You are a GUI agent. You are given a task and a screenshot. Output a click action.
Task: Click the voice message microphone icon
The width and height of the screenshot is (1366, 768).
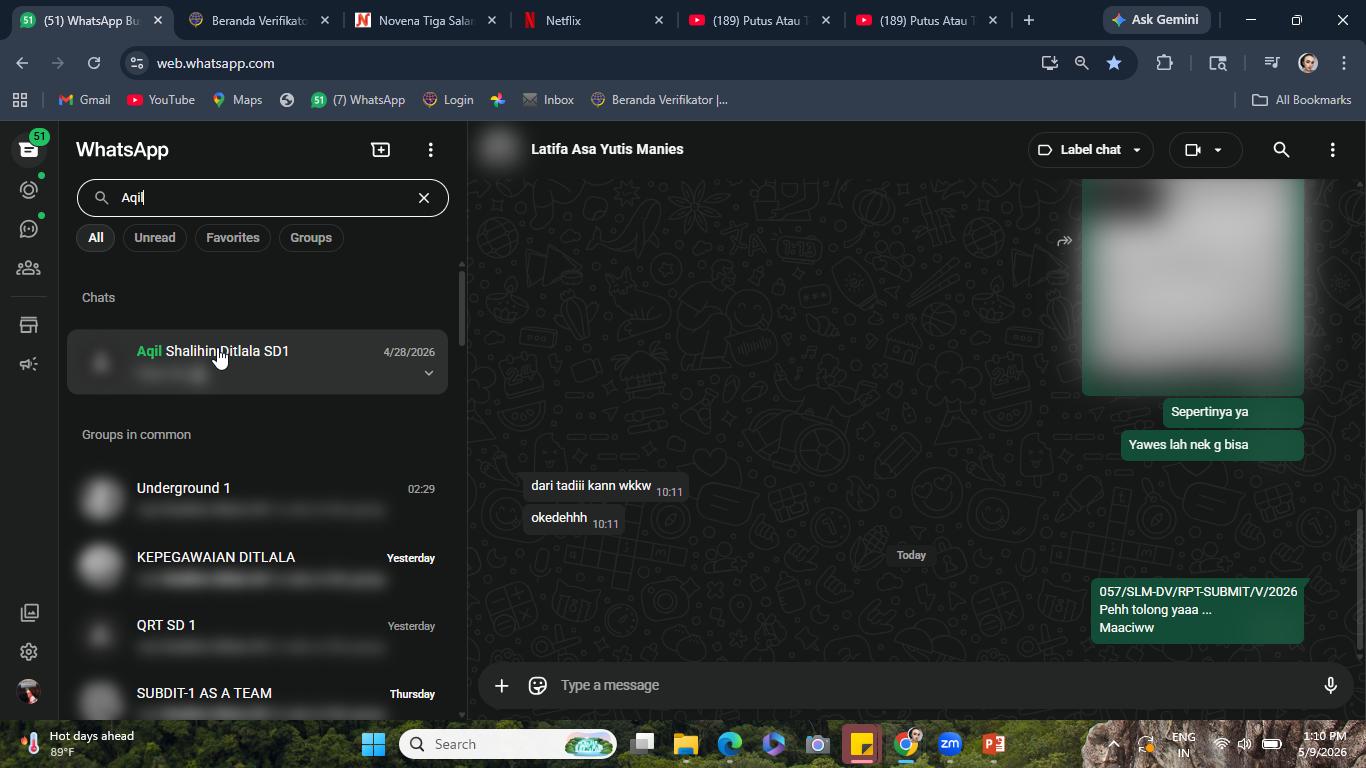1330,685
